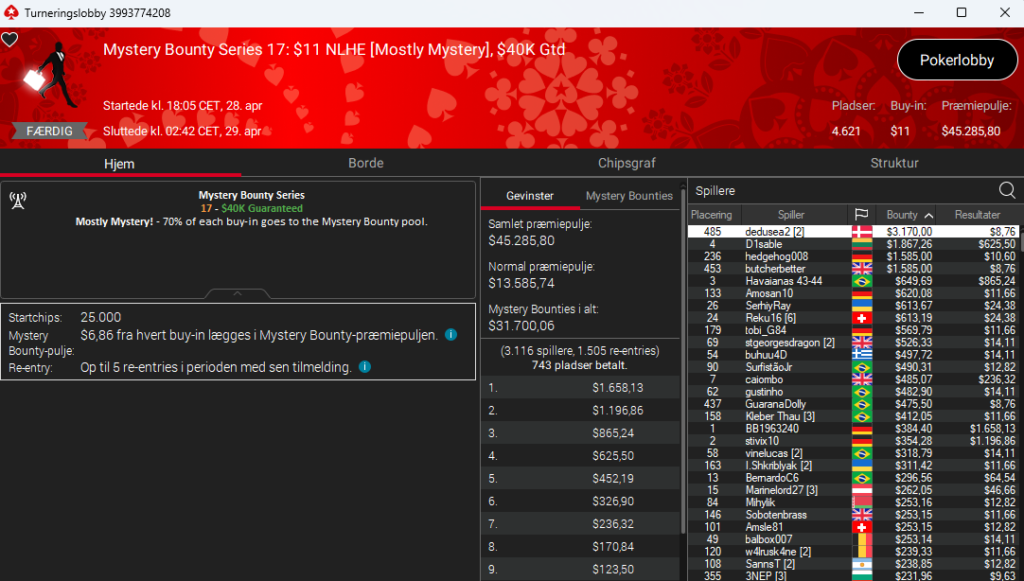
Task: Click info icon next to re-entries text
Action: pyautogui.click(x=364, y=367)
